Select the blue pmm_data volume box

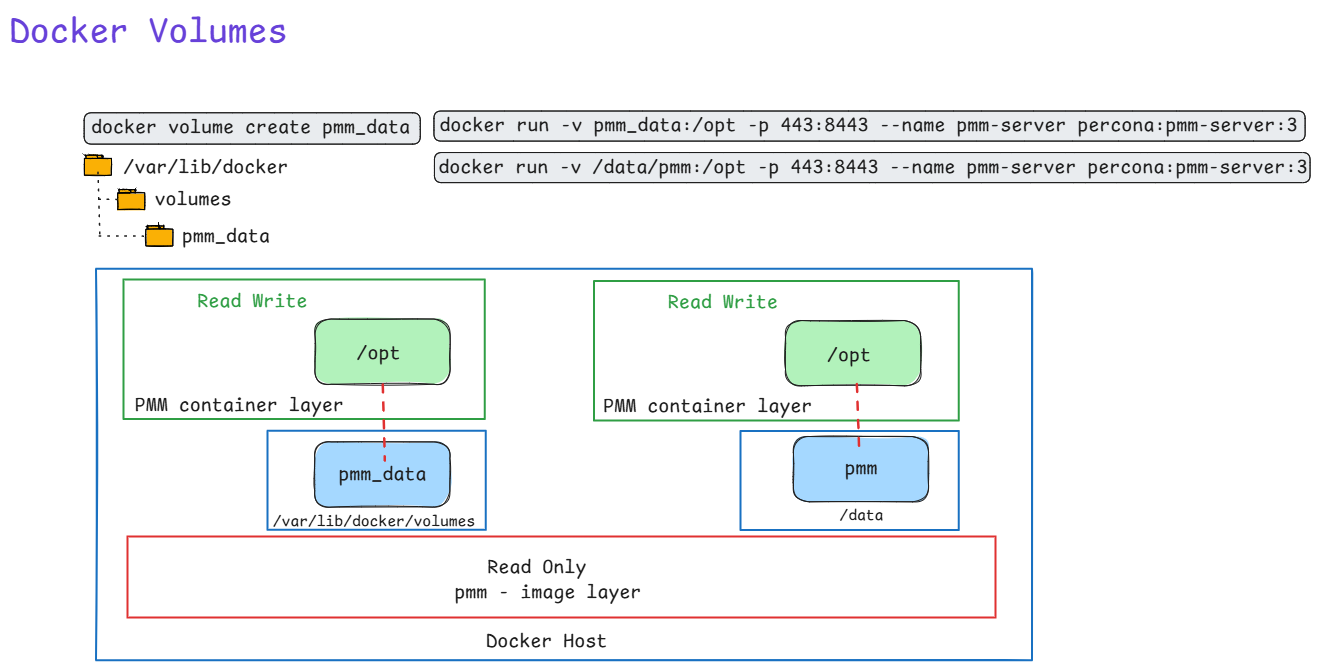[382, 474]
